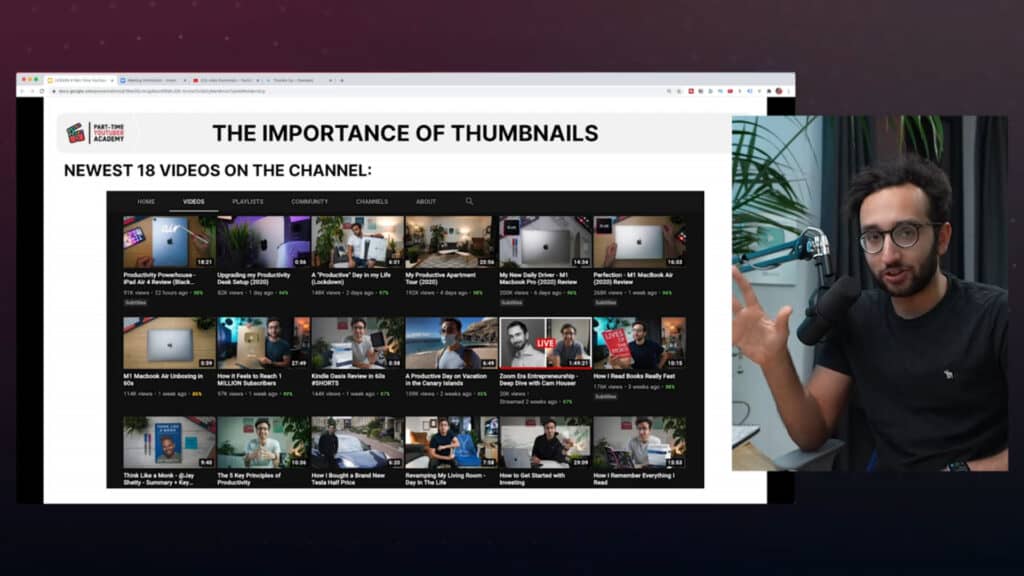This screenshot has height=576, width=1024.
Task: Click the 18:21 duration badge on iPad Air video
Action: [205, 261]
